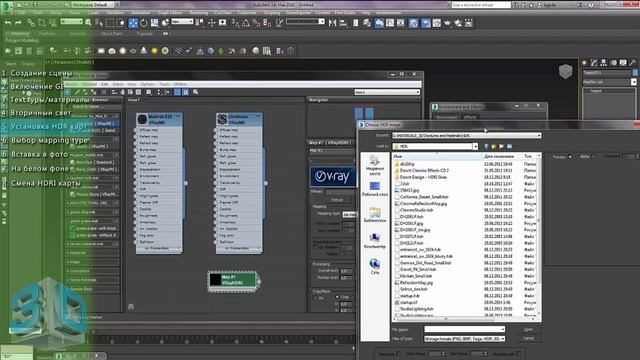The width and height of the screenshot is (640, 360).
Task: Switch to the Object Paint ribbon tab
Action: point(111,33)
